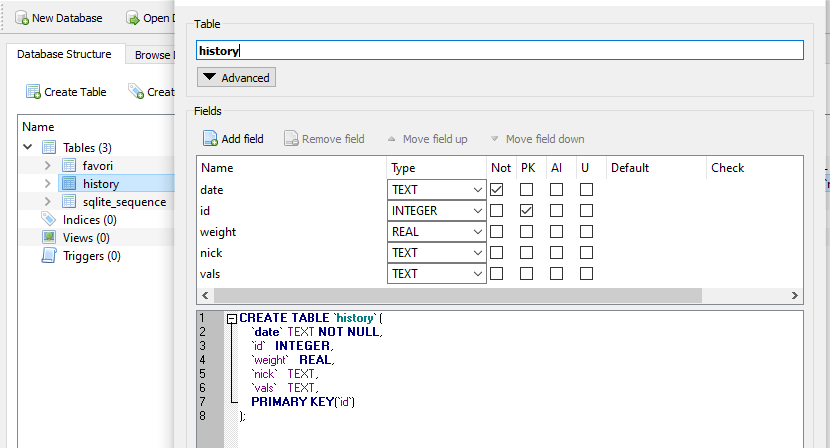830x448 pixels.
Task: Expand the favori table node
Action: pyautogui.click(x=48, y=165)
